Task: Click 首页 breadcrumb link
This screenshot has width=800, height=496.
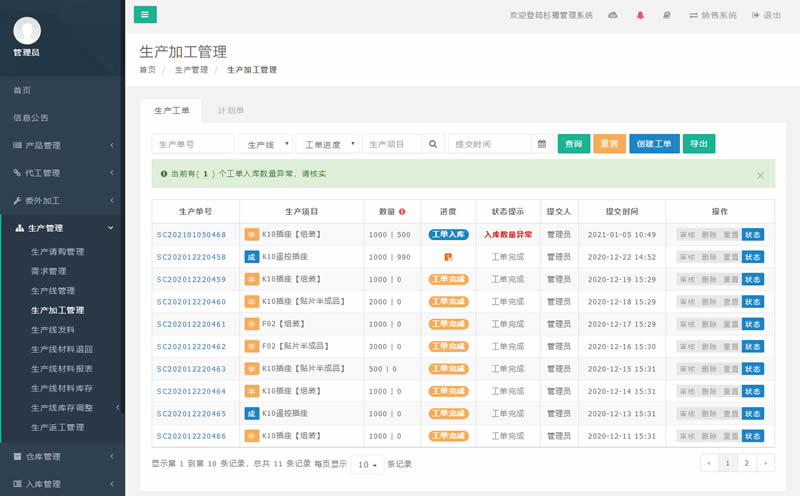Action: click(x=147, y=70)
